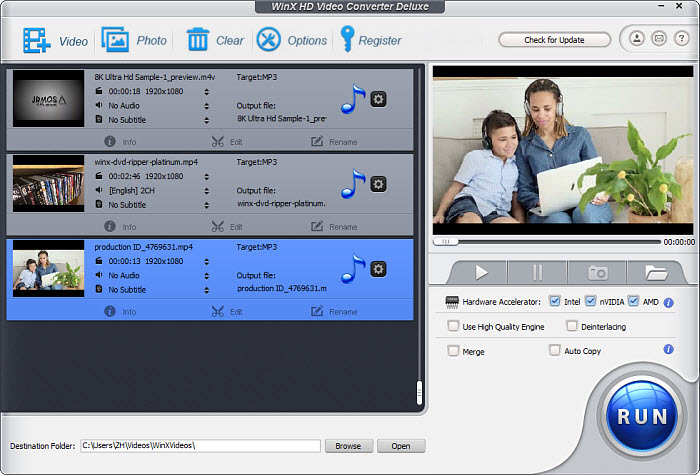Change No Audio selector for production ID_4769631
The width and height of the screenshot is (700, 475).
coord(206,276)
